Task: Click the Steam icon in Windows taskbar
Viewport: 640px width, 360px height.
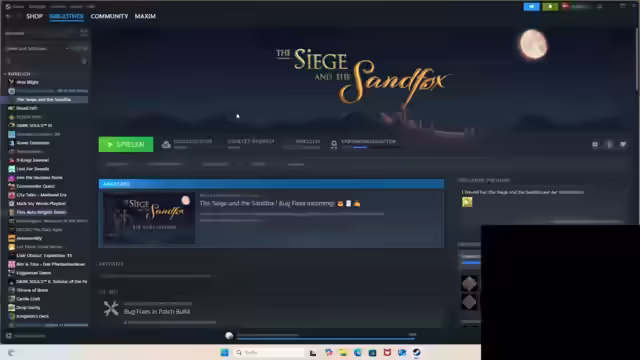Action: 416,352
